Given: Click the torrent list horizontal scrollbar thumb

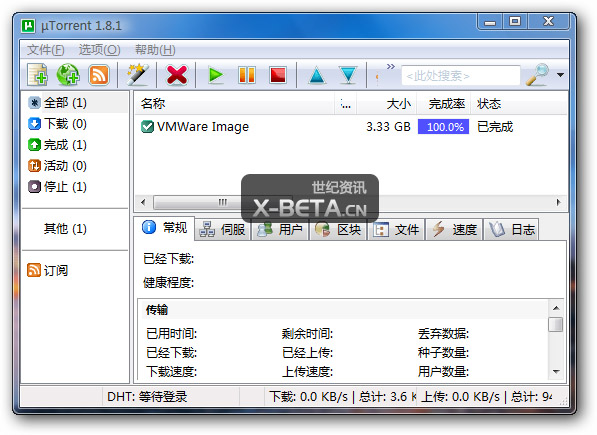Looking at the screenshot, I should click(x=223, y=202).
